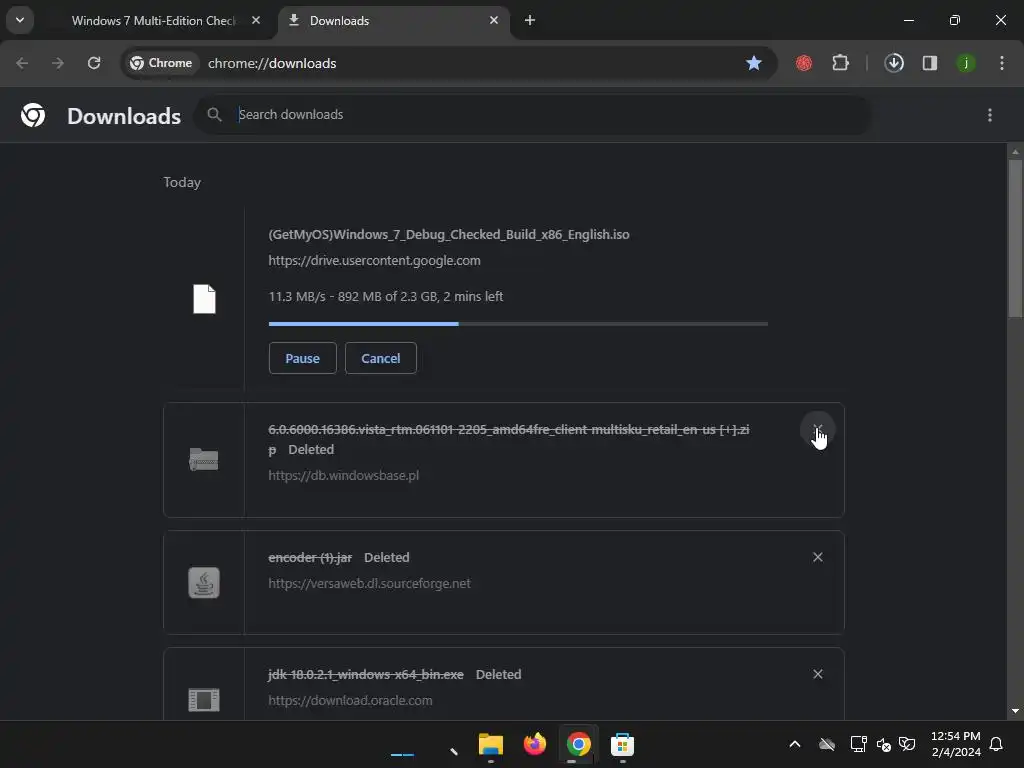Open the profile avatar menu
This screenshot has width=1024, height=768.
tap(966, 63)
